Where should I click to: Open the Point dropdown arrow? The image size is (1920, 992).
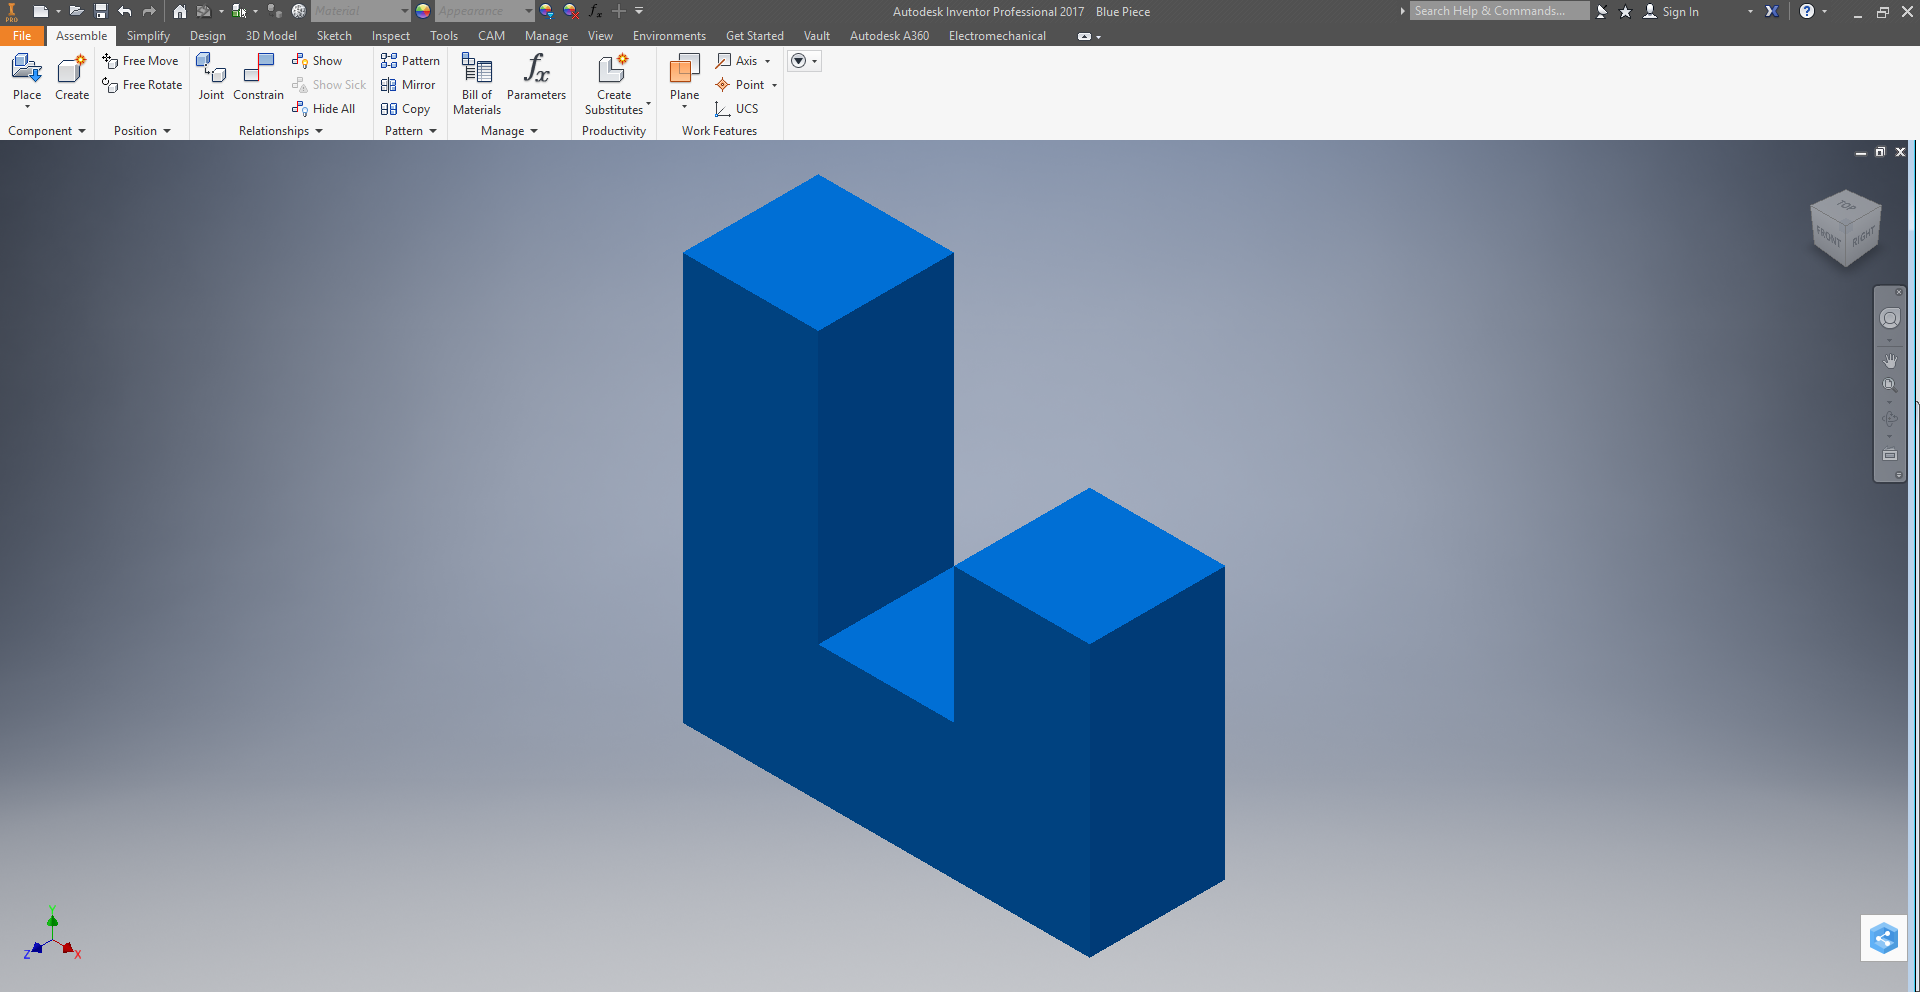[x=774, y=85]
